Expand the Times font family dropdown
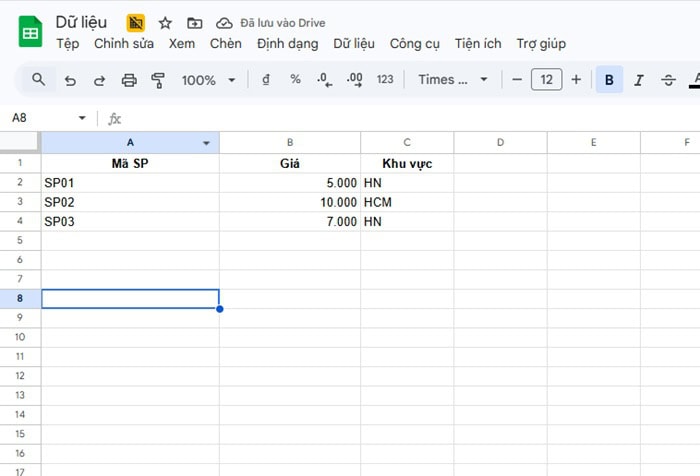The width and height of the screenshot is (700, 476). tap(453, 80)
